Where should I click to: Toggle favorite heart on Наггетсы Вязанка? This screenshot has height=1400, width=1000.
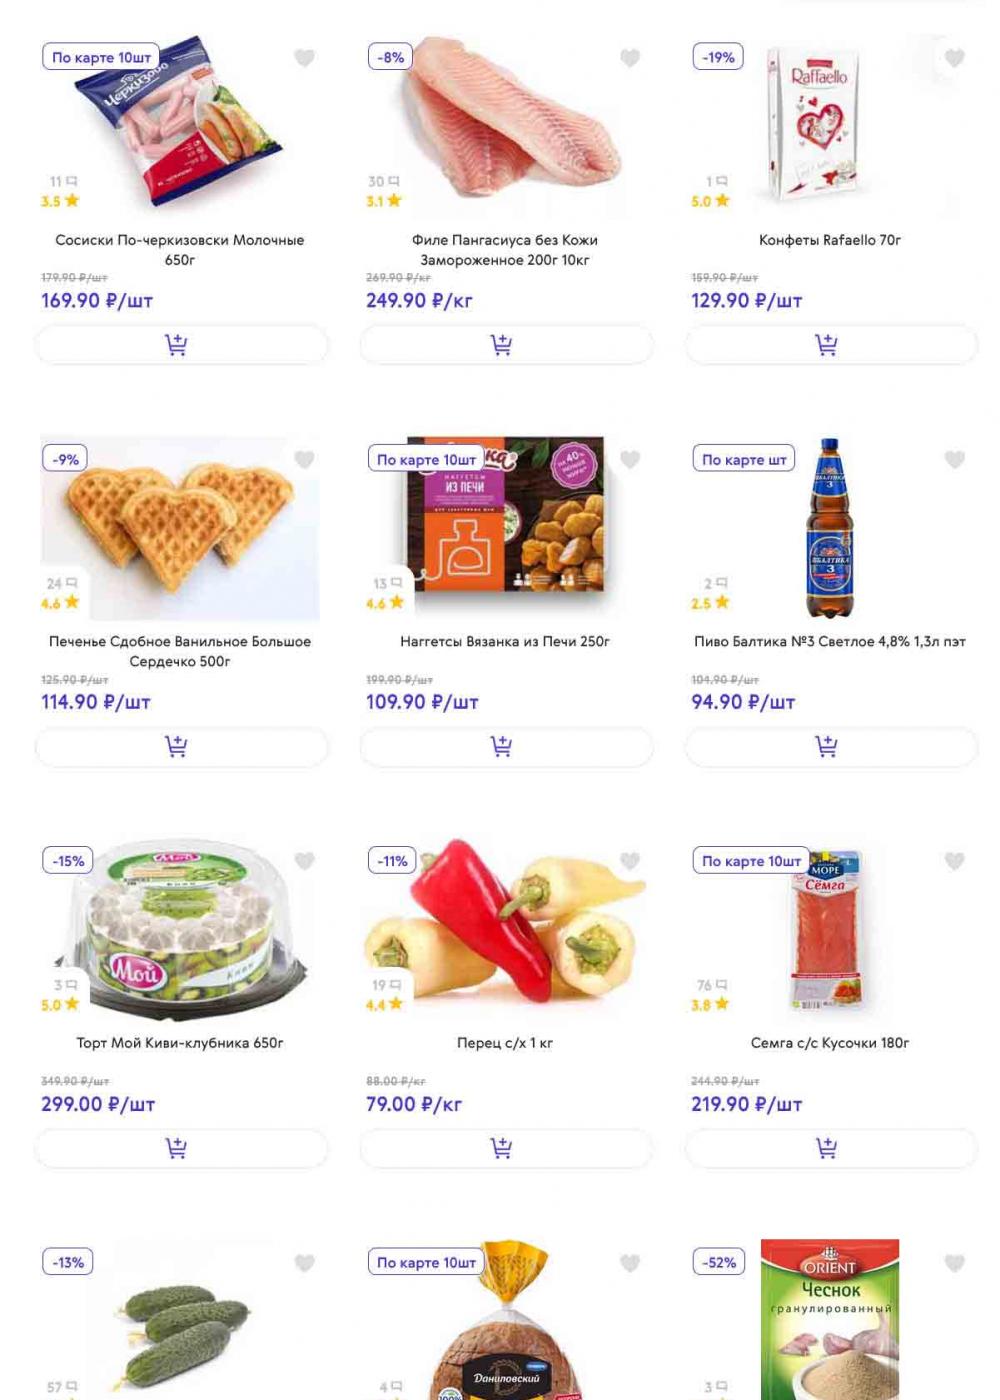click(630, 460)
